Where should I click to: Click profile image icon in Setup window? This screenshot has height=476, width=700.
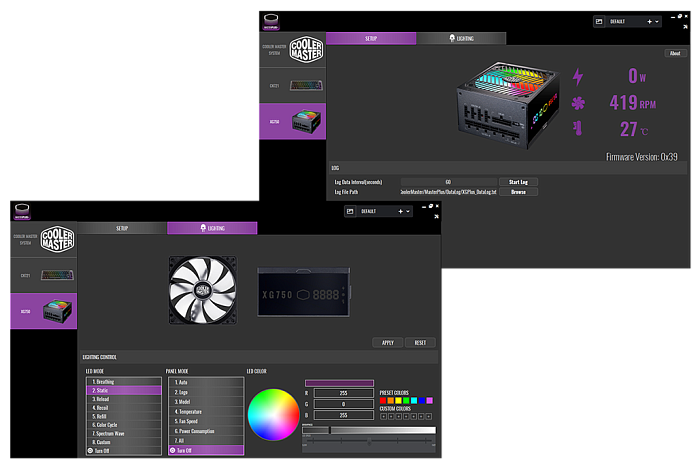(x=599, y=21)
